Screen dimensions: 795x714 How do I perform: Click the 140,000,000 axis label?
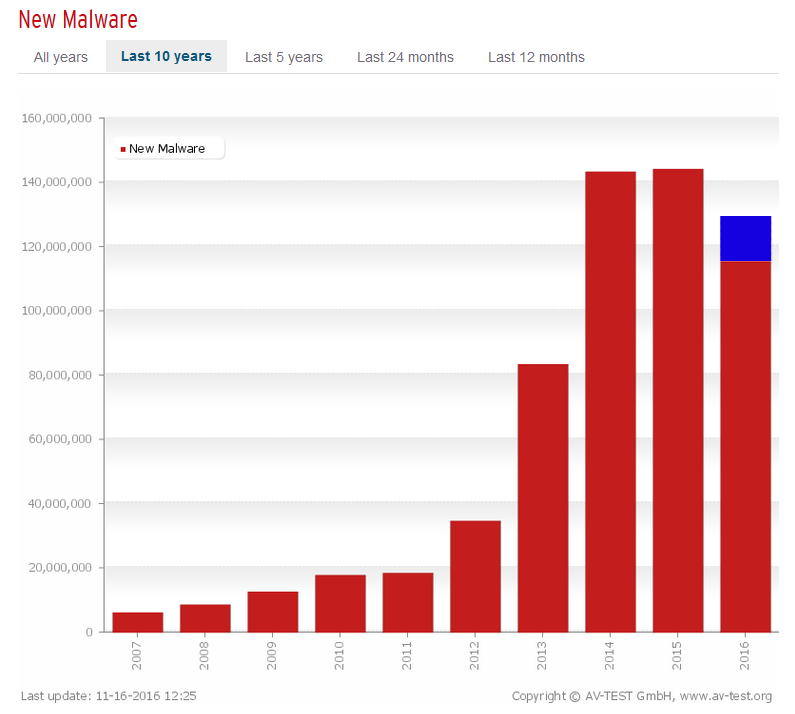click(57, 182)
